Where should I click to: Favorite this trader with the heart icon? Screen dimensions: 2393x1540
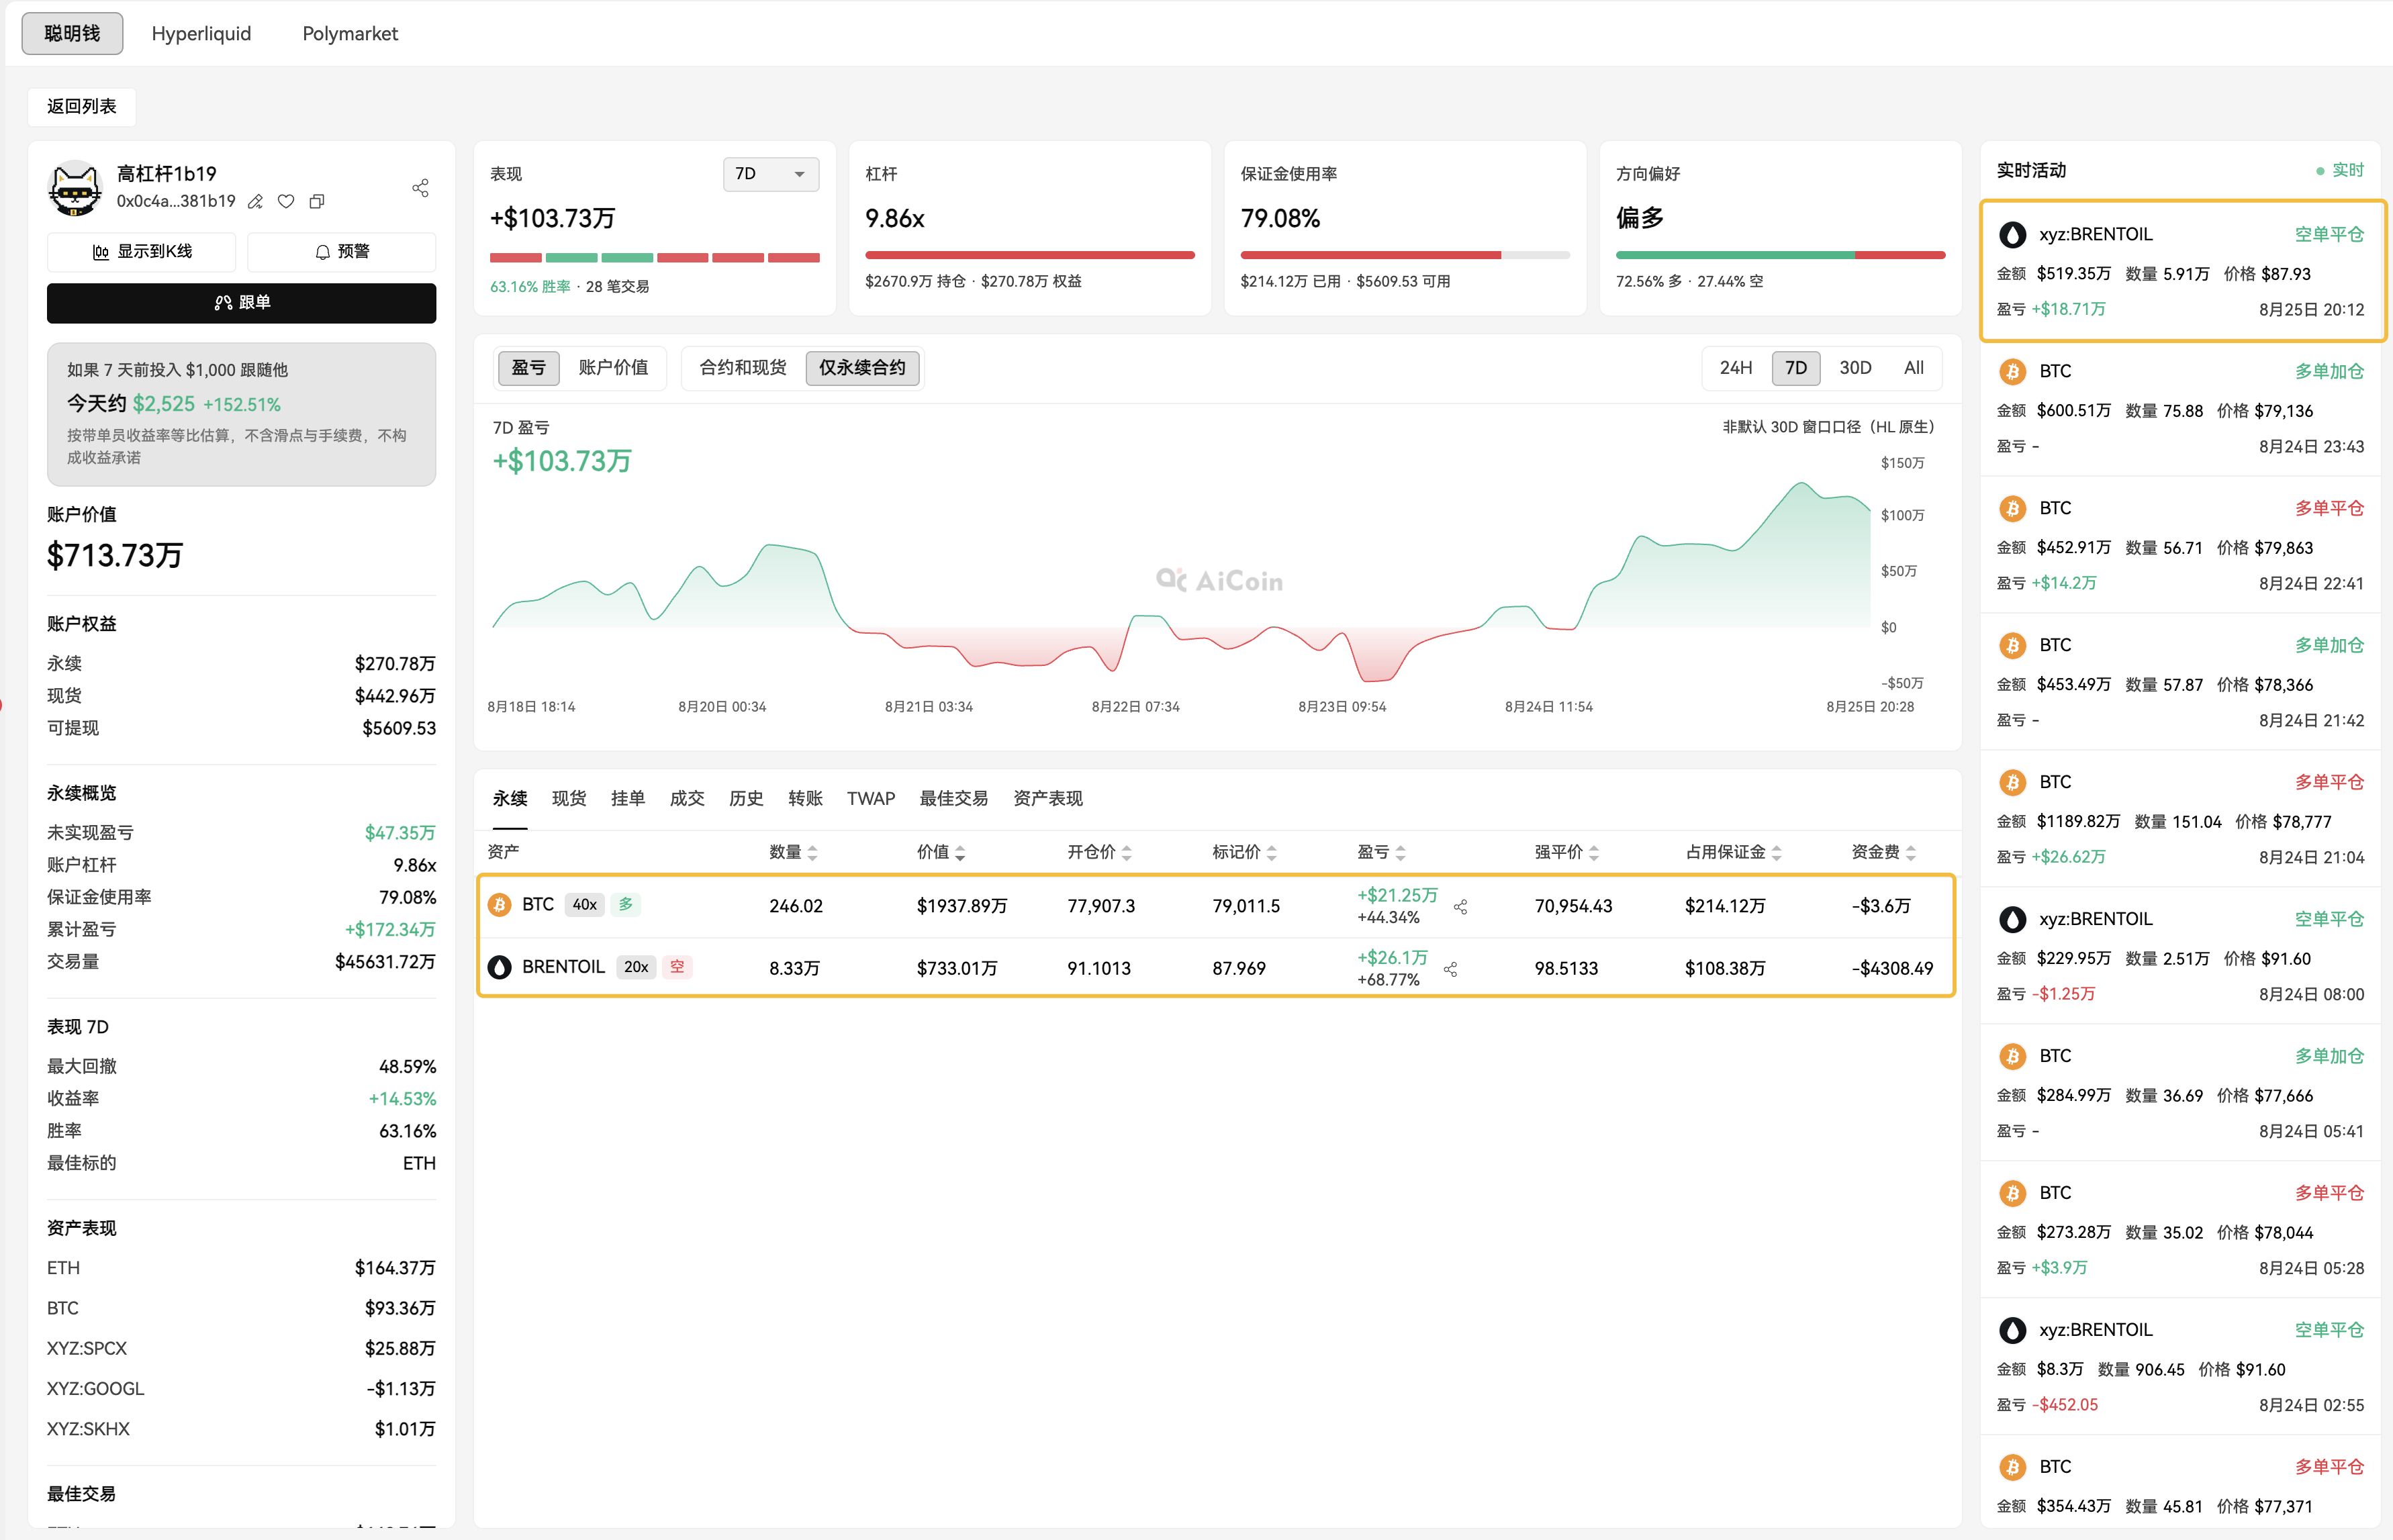coord(286,202)
